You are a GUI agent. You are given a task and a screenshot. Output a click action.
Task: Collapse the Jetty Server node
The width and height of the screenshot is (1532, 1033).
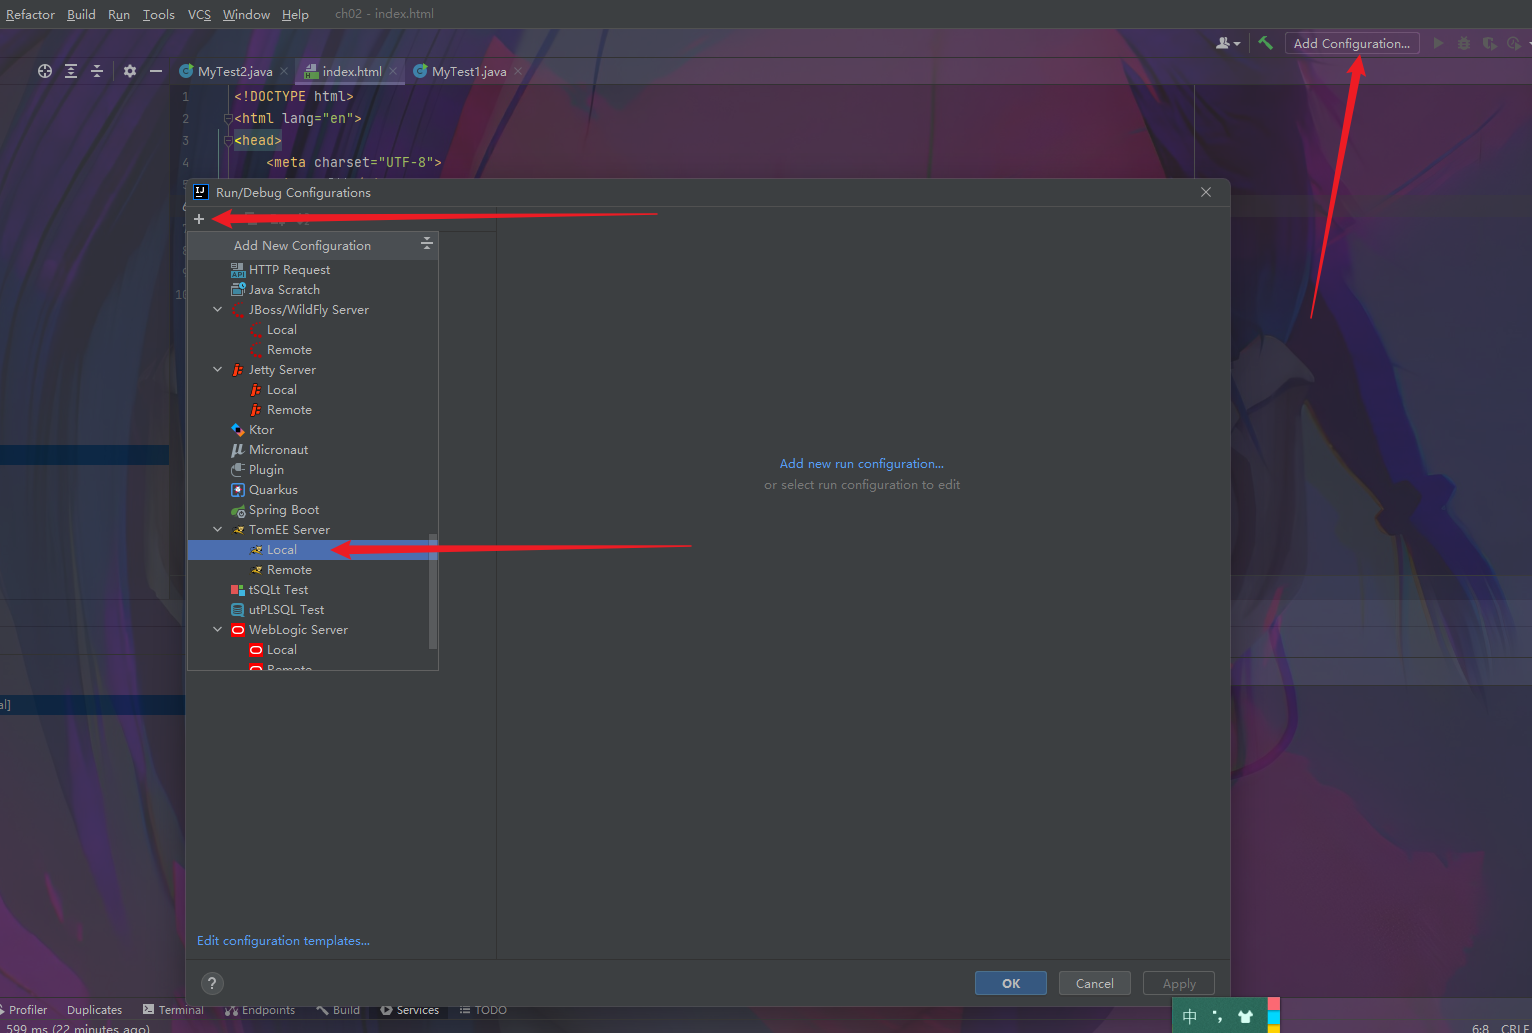[218, 370]
